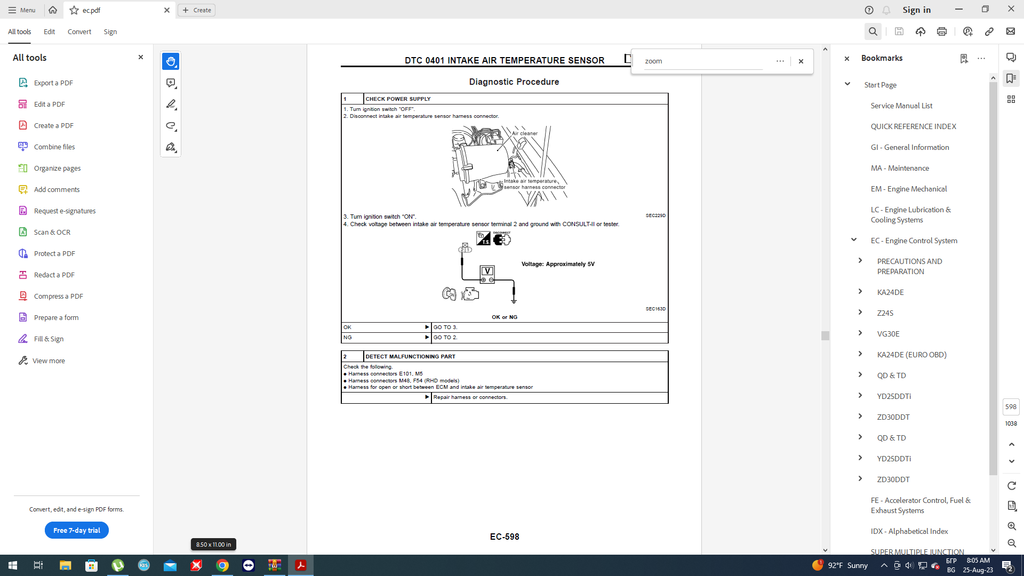Screen dimensions: 1024x576
Task: Expand the first QD & TD bookmark
Action: click(860, 375)
